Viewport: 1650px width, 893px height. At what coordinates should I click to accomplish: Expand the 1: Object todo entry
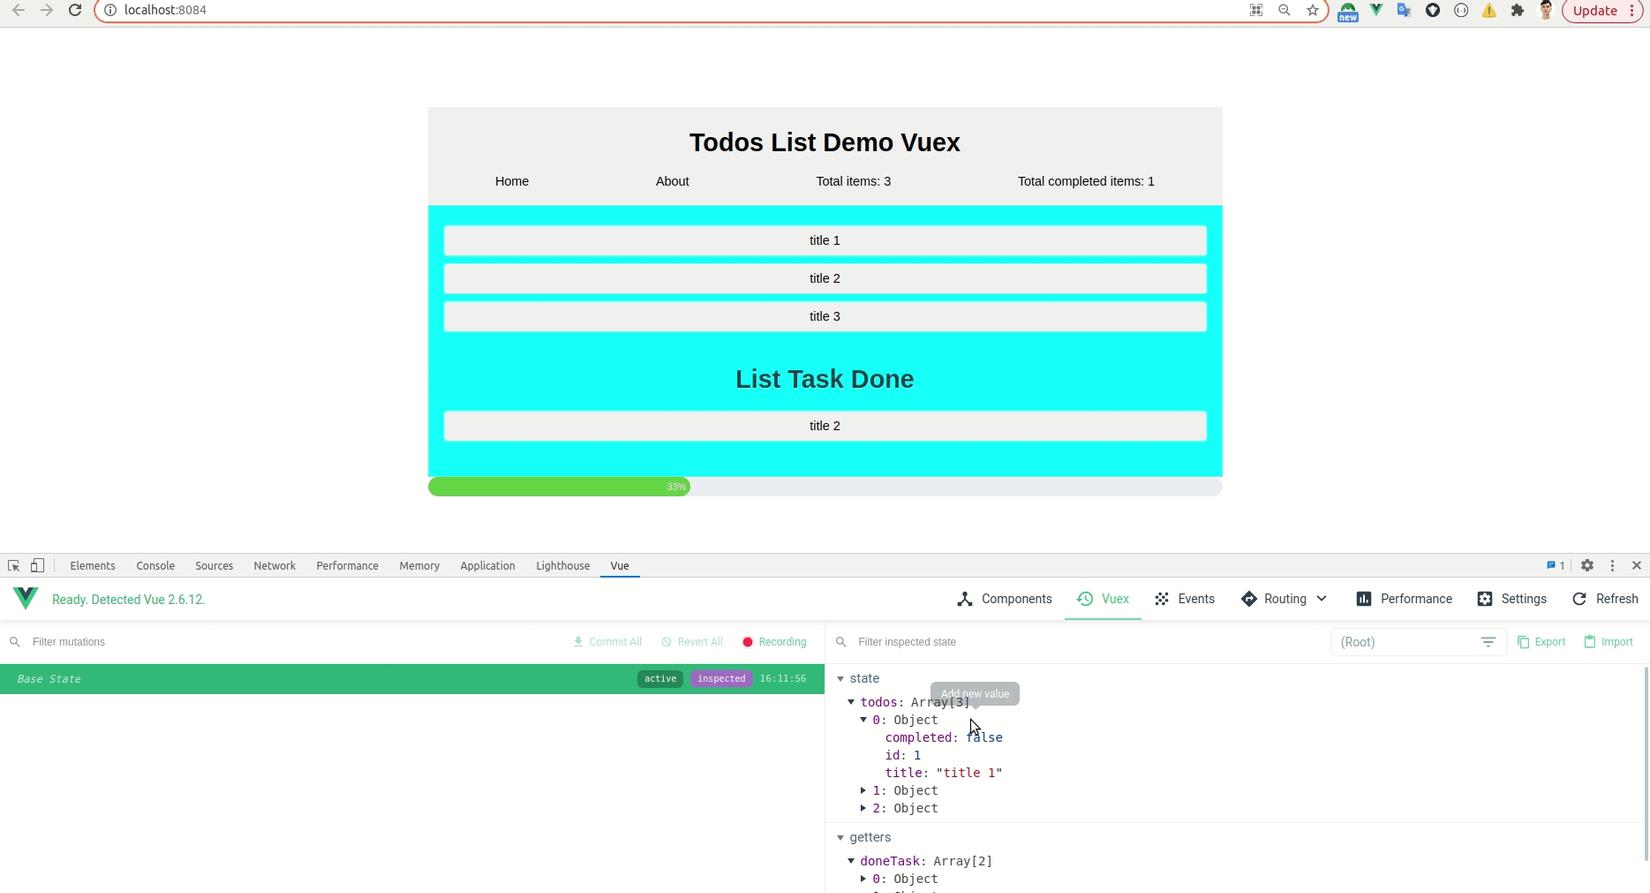tap(864, 791)
